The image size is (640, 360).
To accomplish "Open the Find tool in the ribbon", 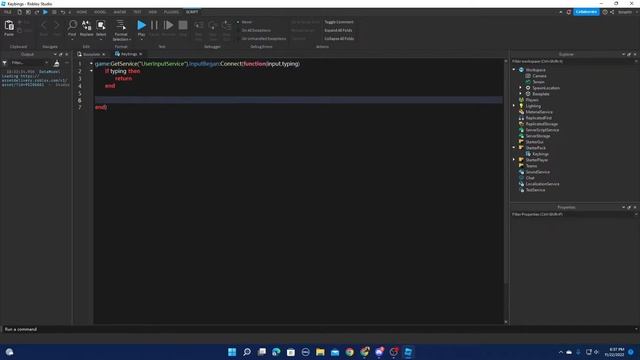I will tap(72, 25).
